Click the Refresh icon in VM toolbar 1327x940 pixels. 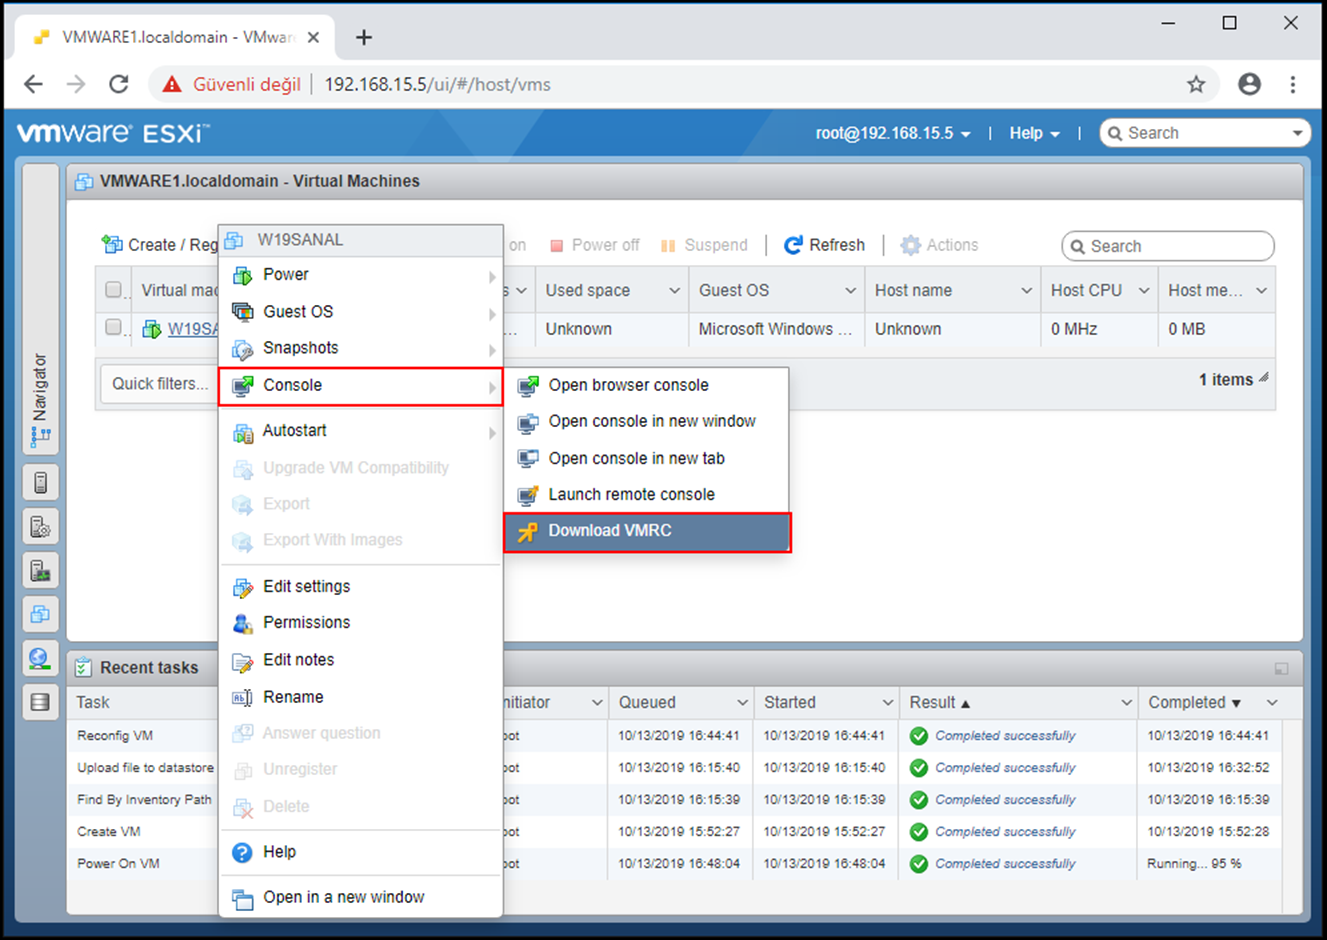coord(793,245)
